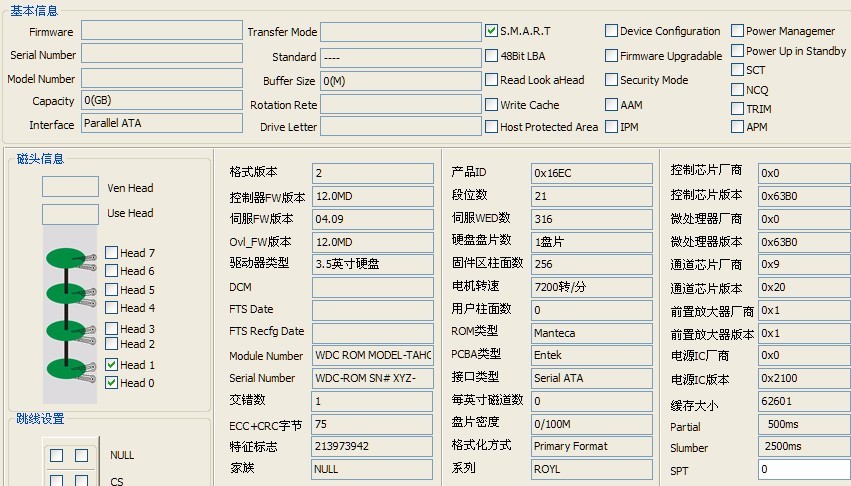
Task: Toggle Head 5 checkbox
Action: [111, 289]
